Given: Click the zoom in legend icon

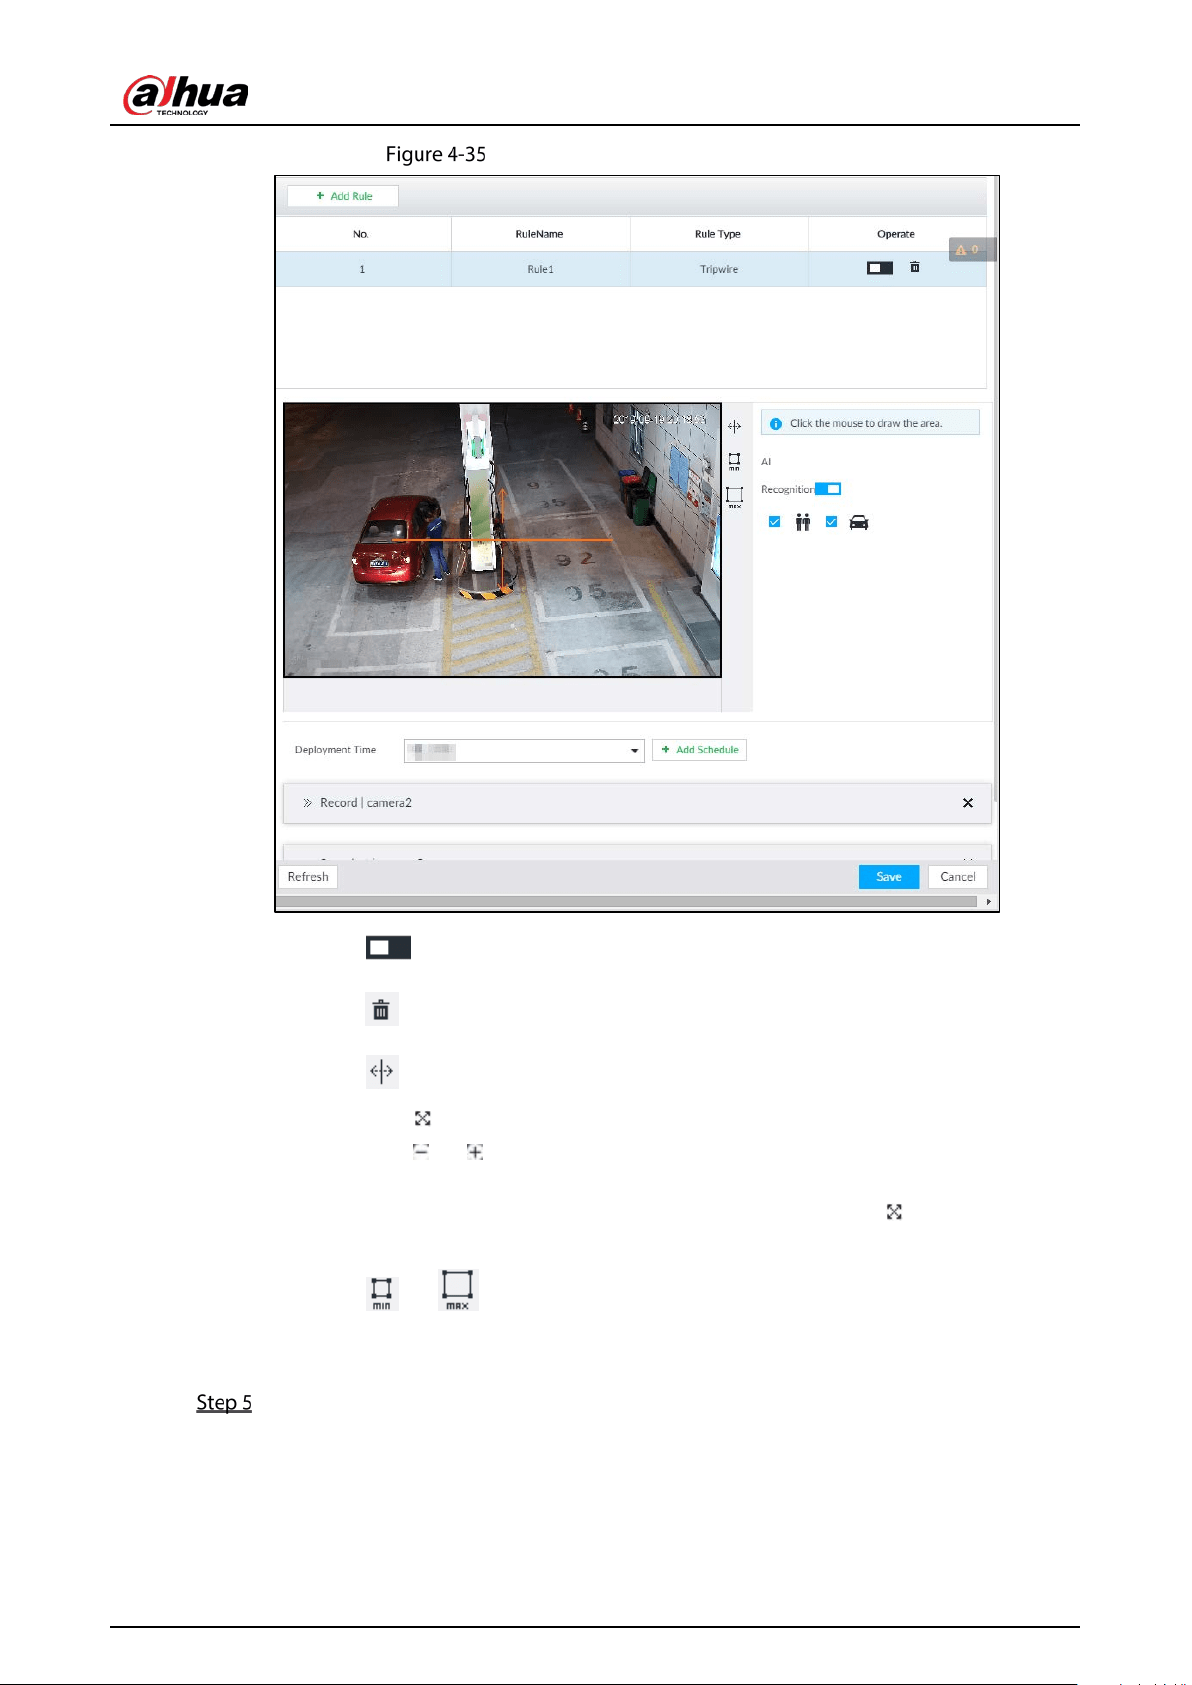Looking at the screenshot, I should [x=475, y=1152].
